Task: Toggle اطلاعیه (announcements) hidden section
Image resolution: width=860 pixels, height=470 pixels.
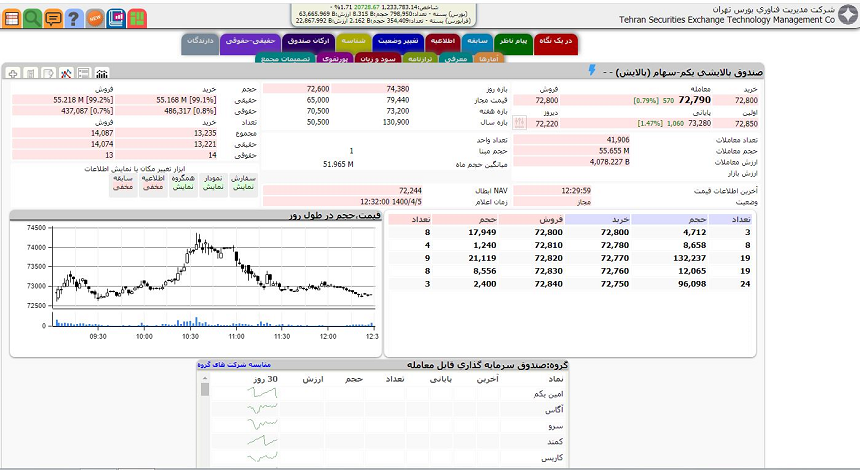Action: click(153, 183)
